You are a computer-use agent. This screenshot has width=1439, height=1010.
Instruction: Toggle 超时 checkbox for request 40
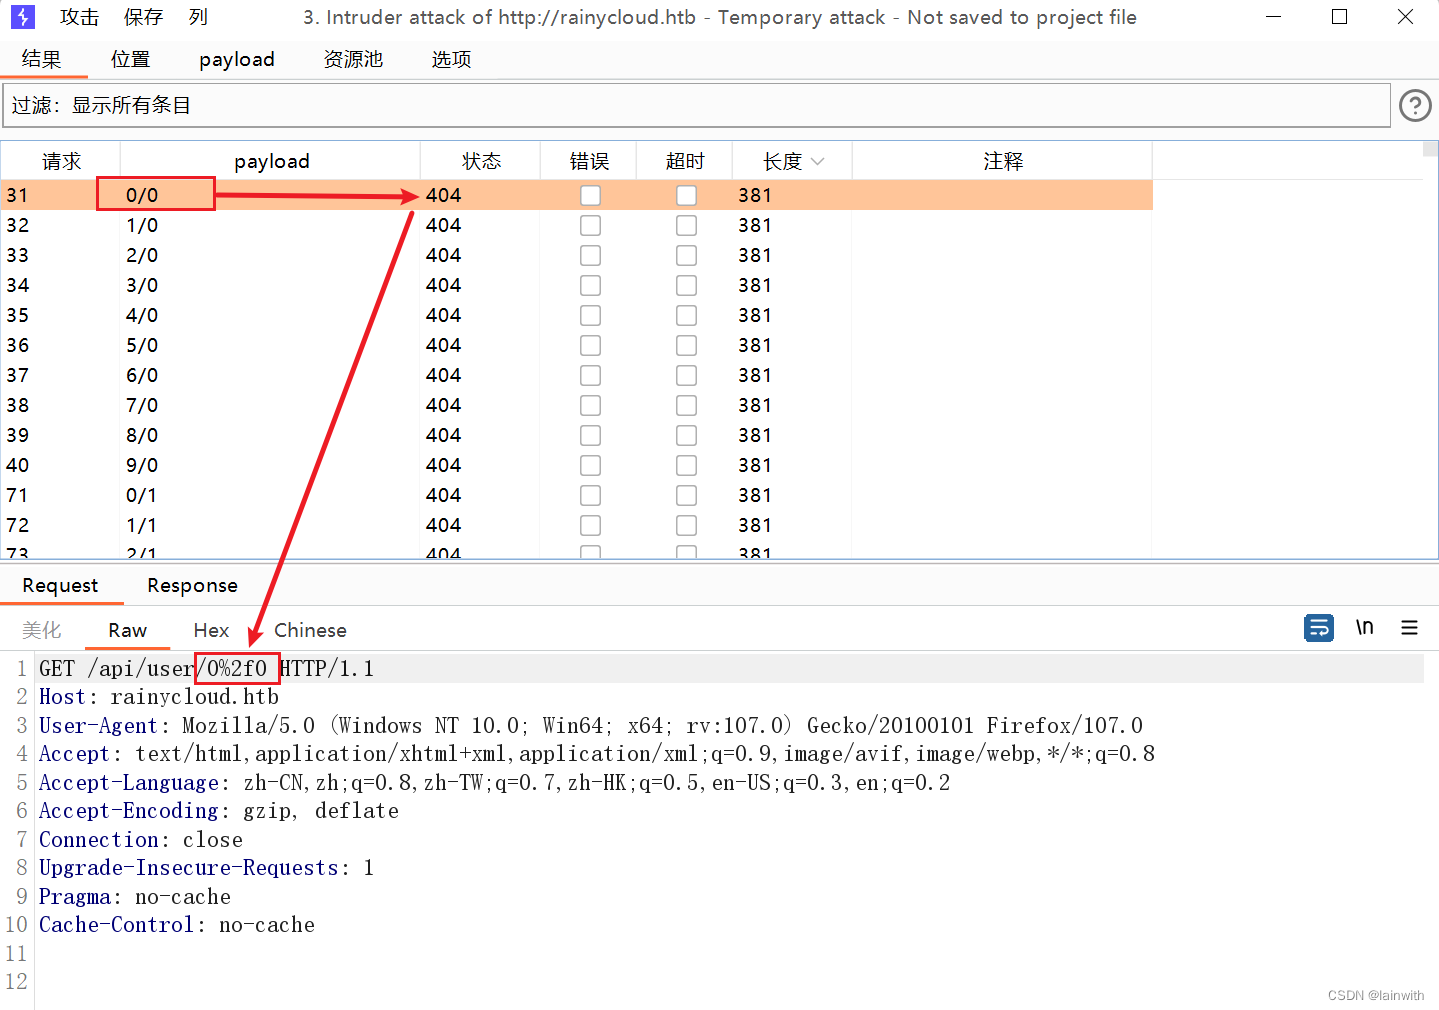click(686, 465)
